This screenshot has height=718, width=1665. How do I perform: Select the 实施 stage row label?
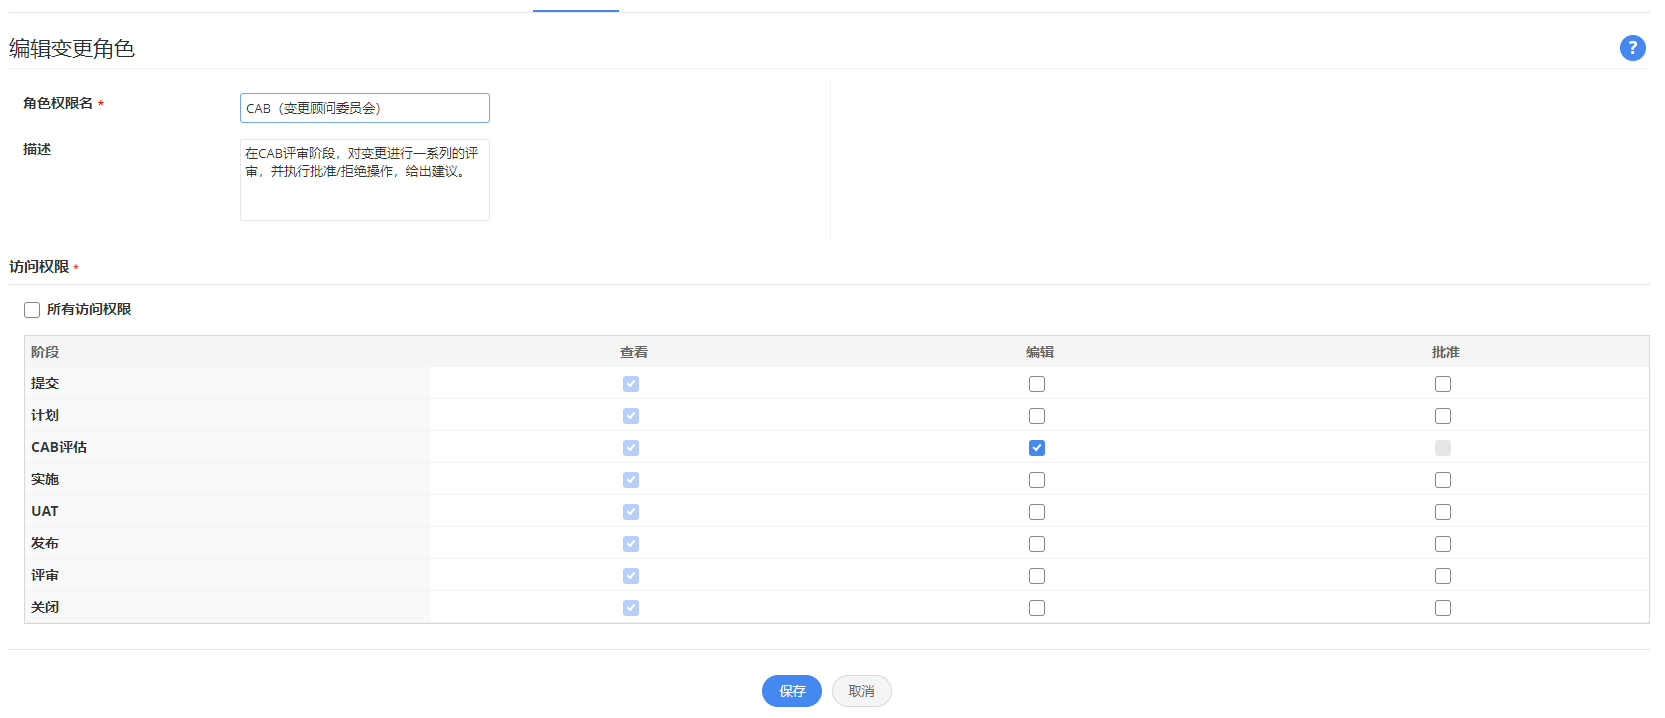click(45, 479)
